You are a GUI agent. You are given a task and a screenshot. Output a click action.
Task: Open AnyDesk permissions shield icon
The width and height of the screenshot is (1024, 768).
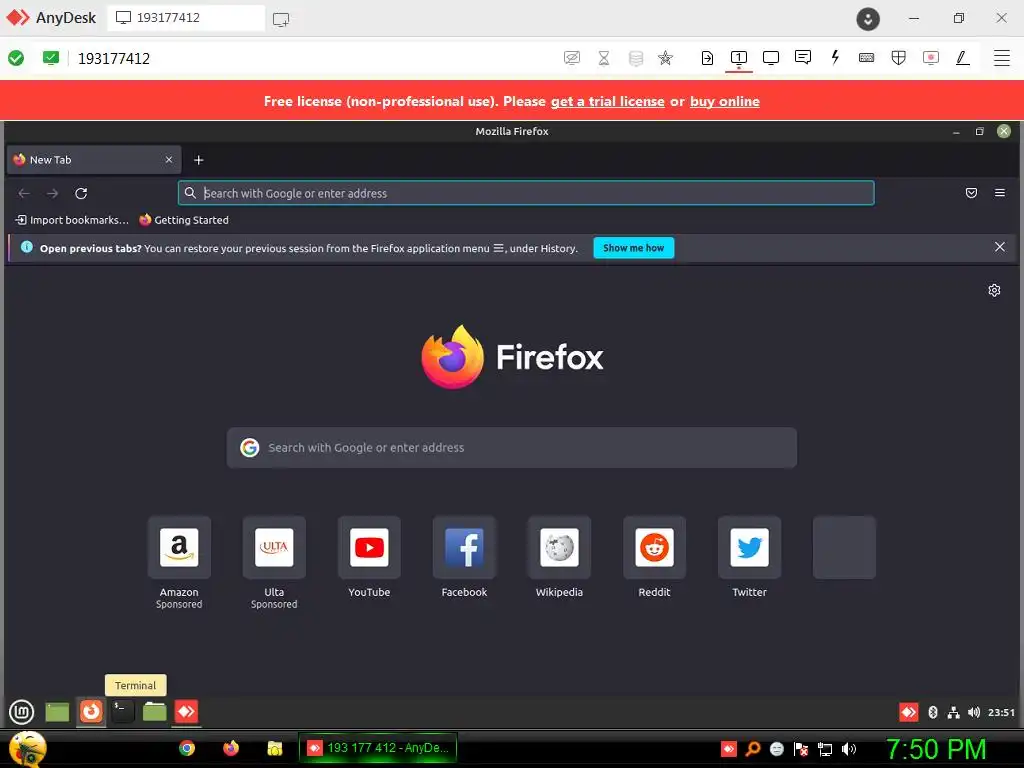click(x=899, y=58)
